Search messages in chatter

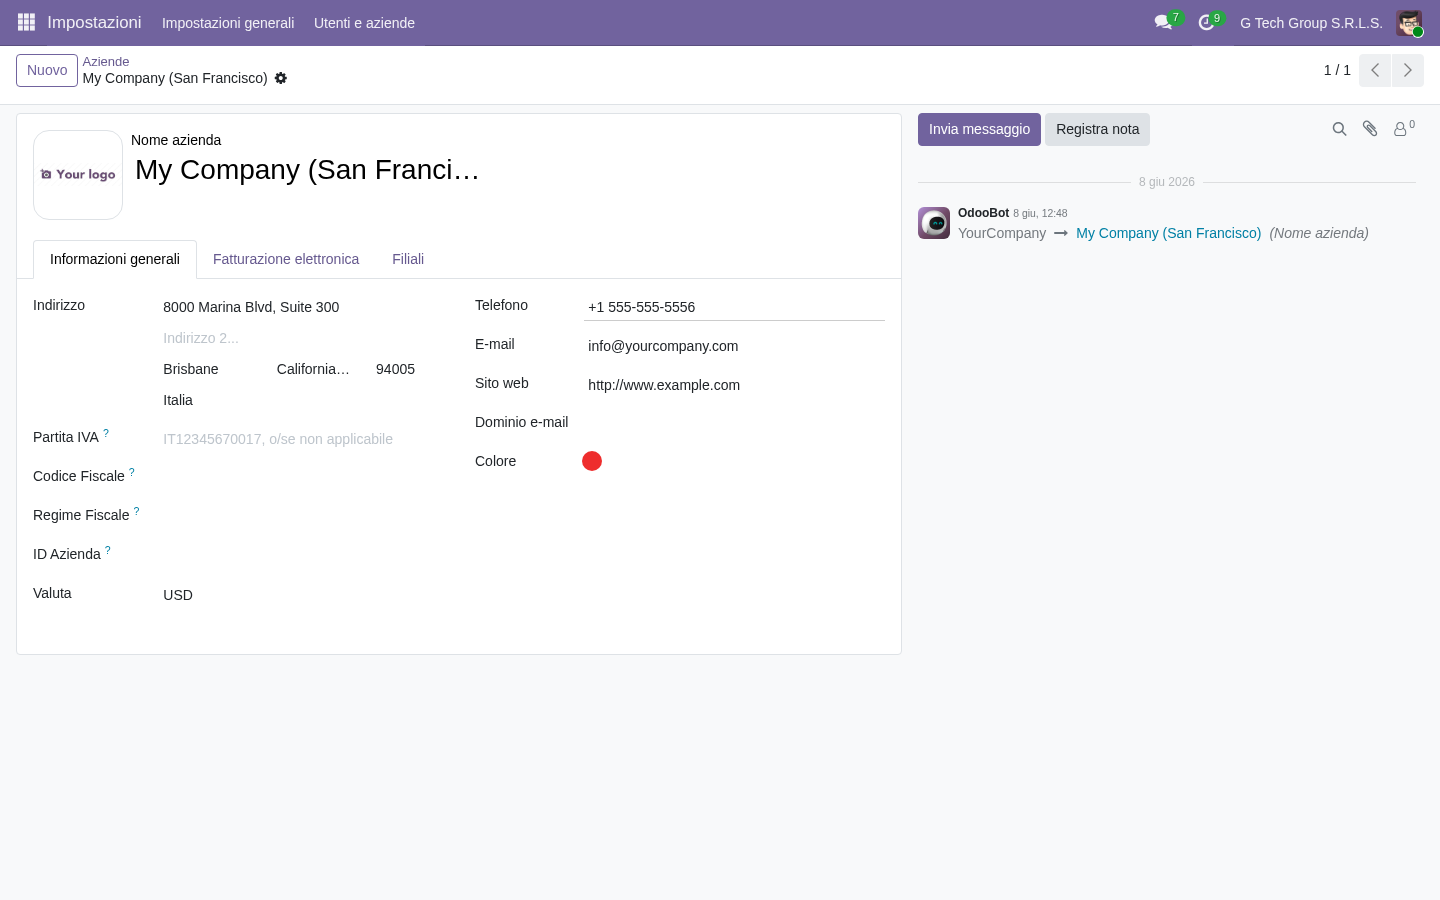(x=1339, y=129)
